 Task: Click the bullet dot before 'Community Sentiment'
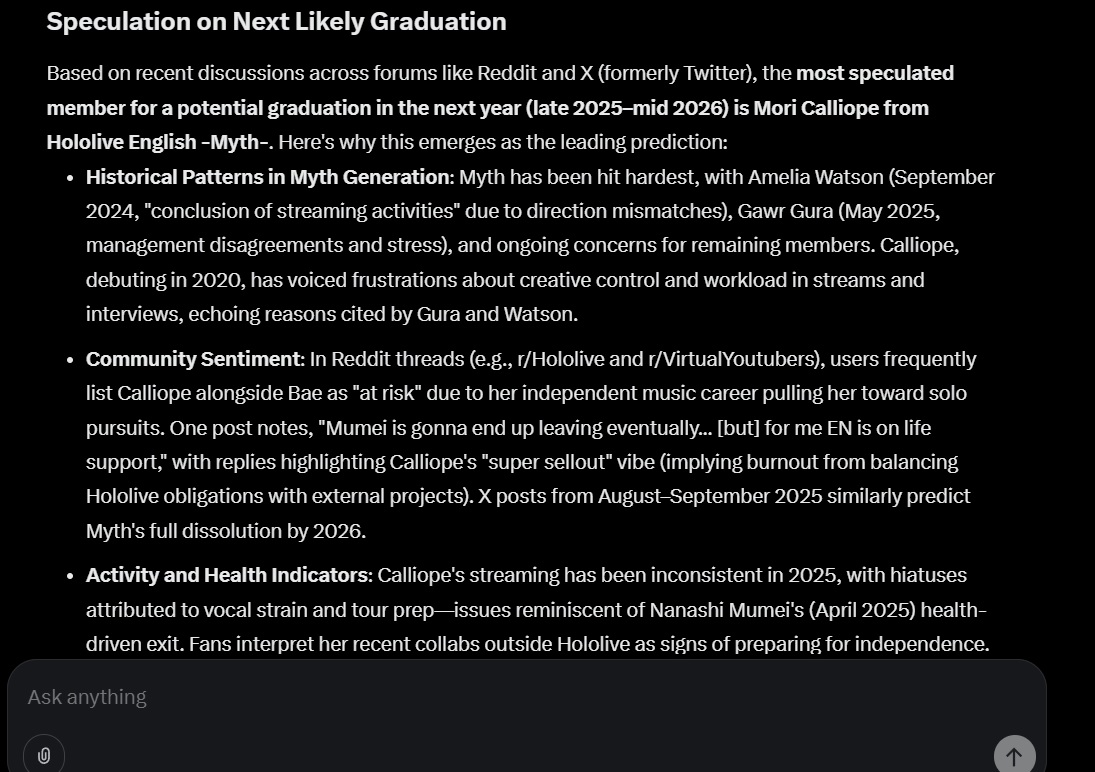coord(70,360)
